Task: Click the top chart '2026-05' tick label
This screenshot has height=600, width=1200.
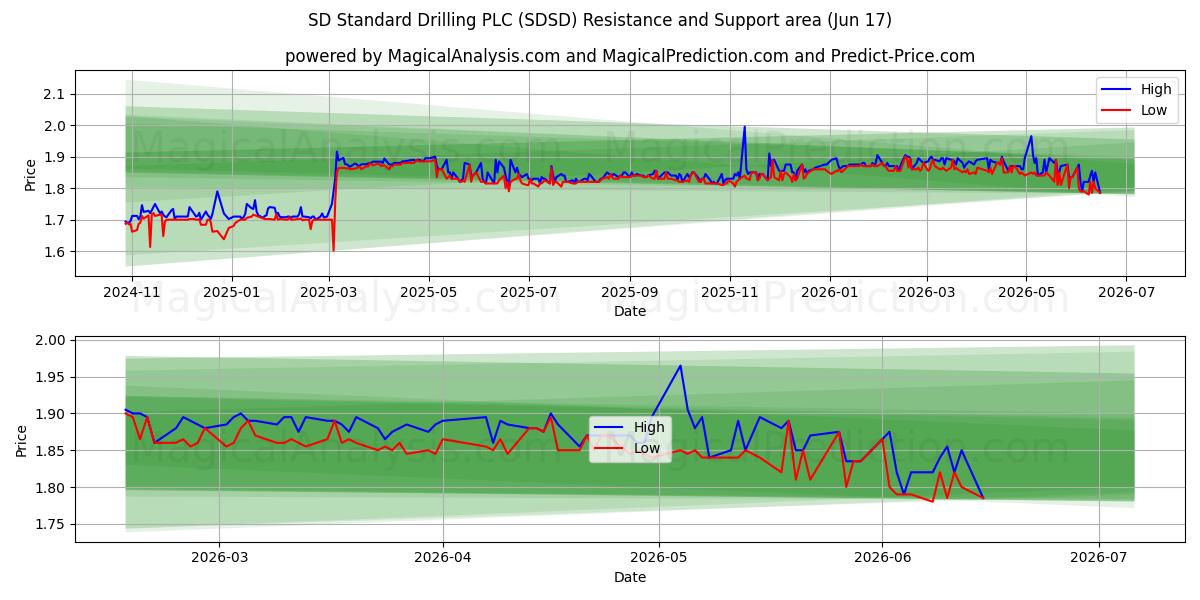Action: 1026,293
